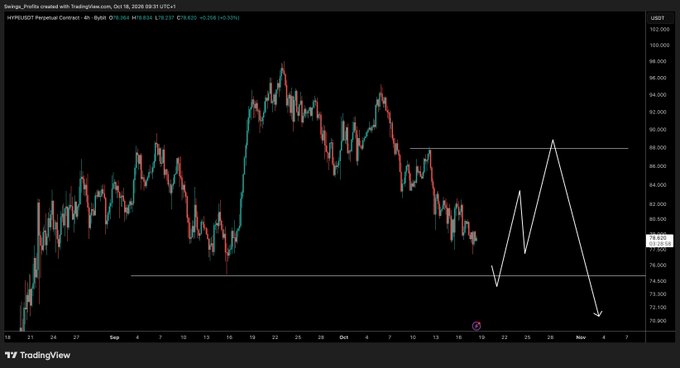Click the 92.000 price axis label
The height and width of the screenshot is (368, 680).
click(x=658, y=112)
